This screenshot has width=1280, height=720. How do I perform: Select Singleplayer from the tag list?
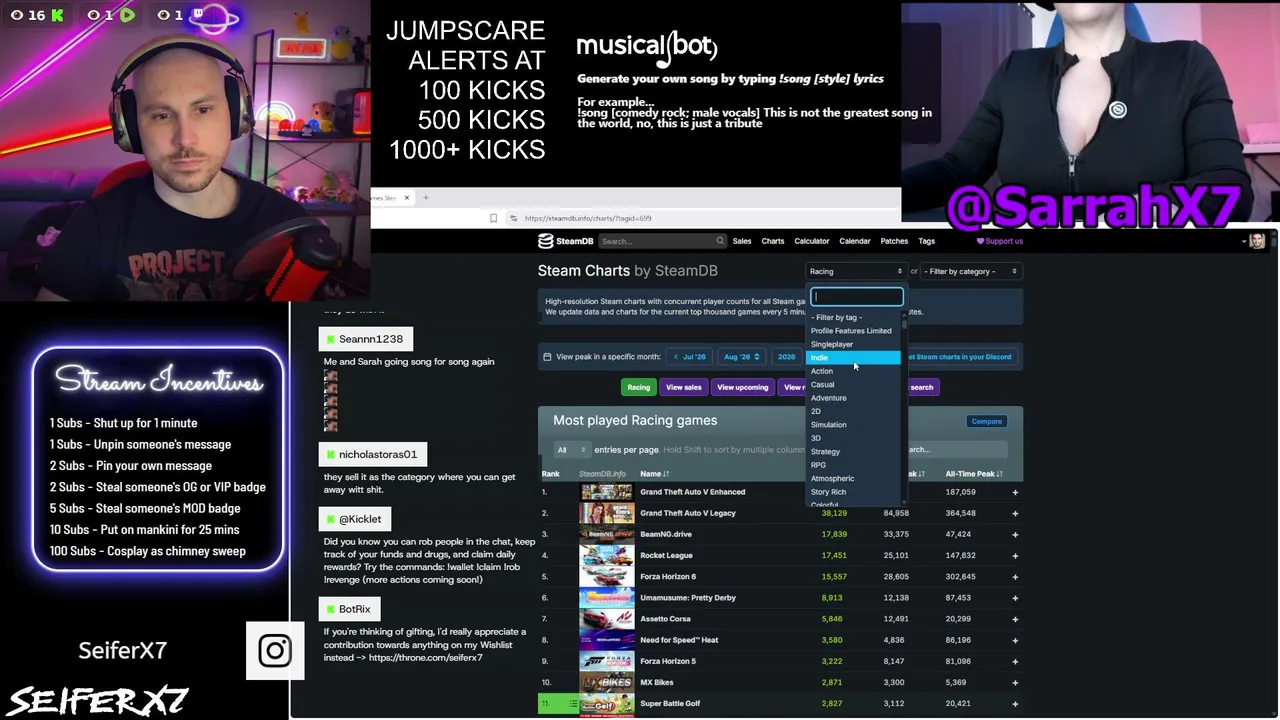pyautogui.click(x=853, y=344)
